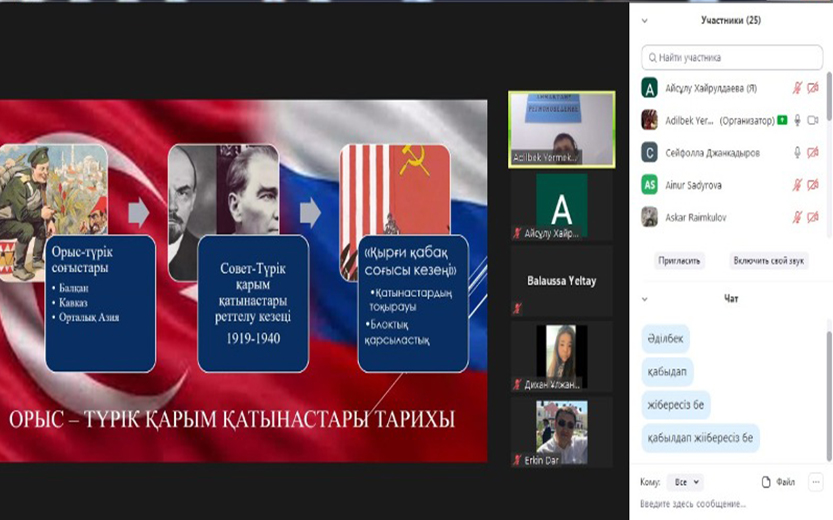The width and height of the screenshot is (833, 520).
Task: Select the Adilbek Yermek video thumbnail
Action: tap(562, 130)
